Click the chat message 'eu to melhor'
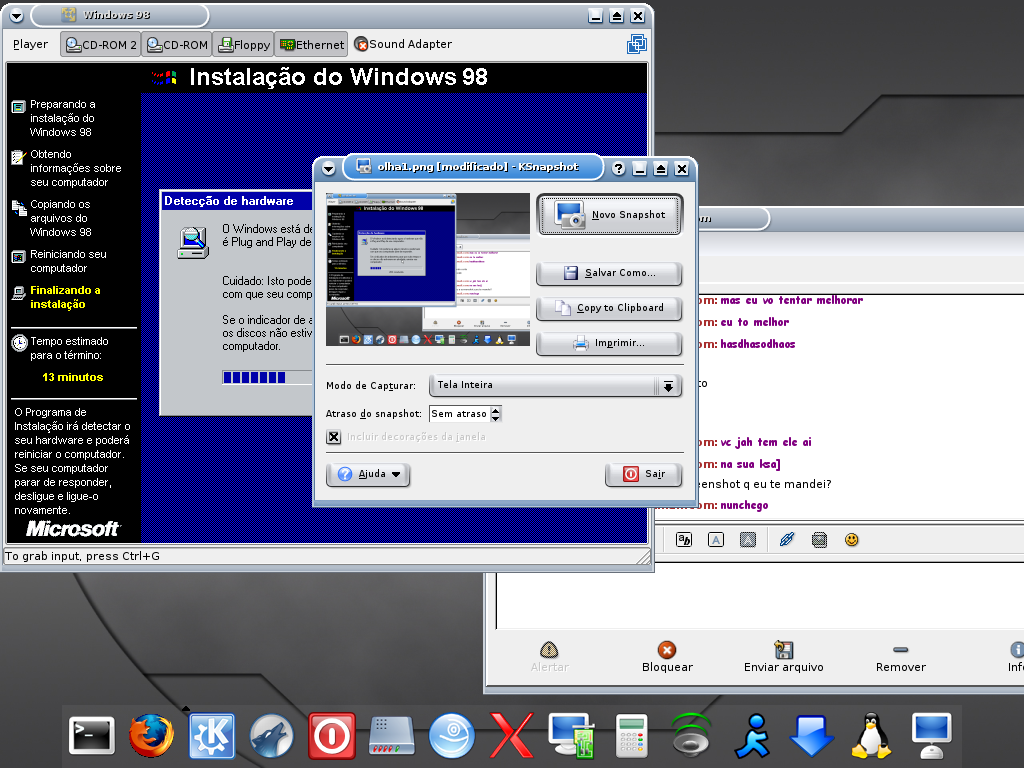 coord(754,323)
